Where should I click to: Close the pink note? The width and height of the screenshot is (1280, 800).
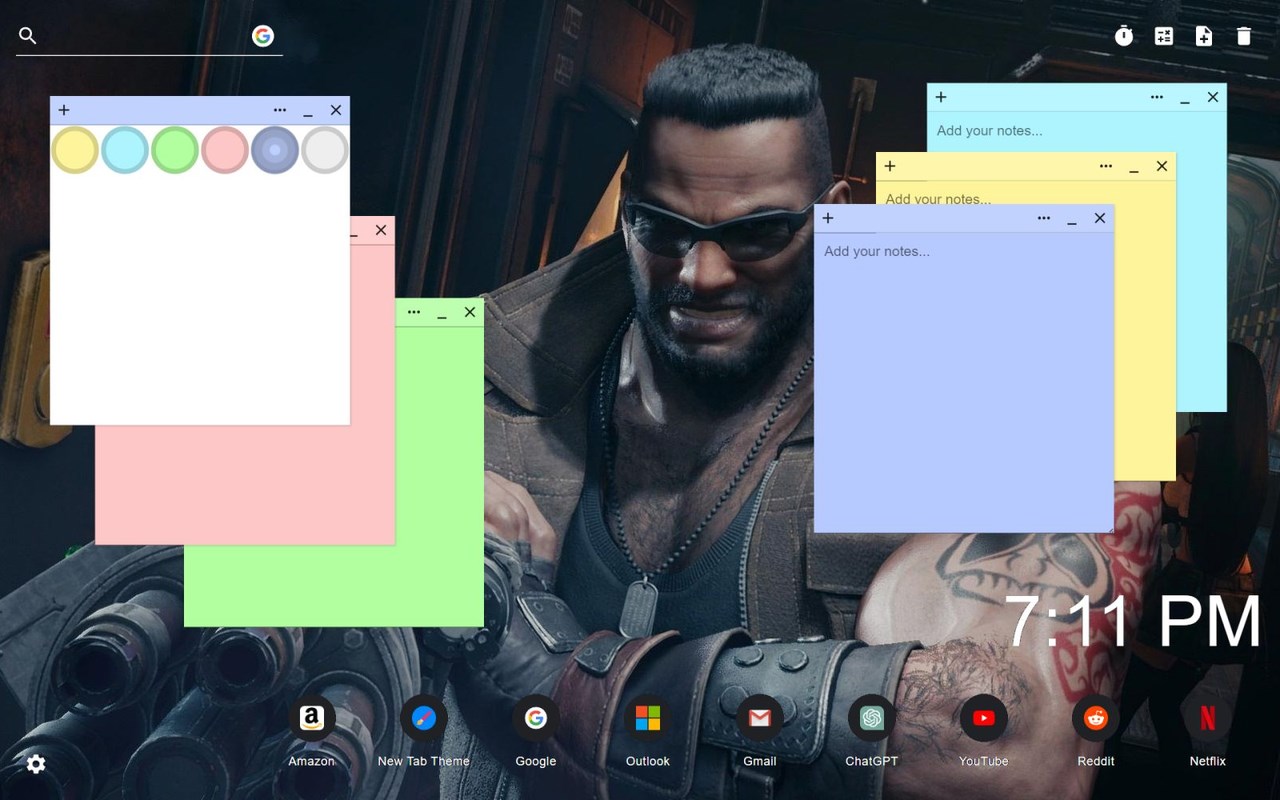pos(381,230)
